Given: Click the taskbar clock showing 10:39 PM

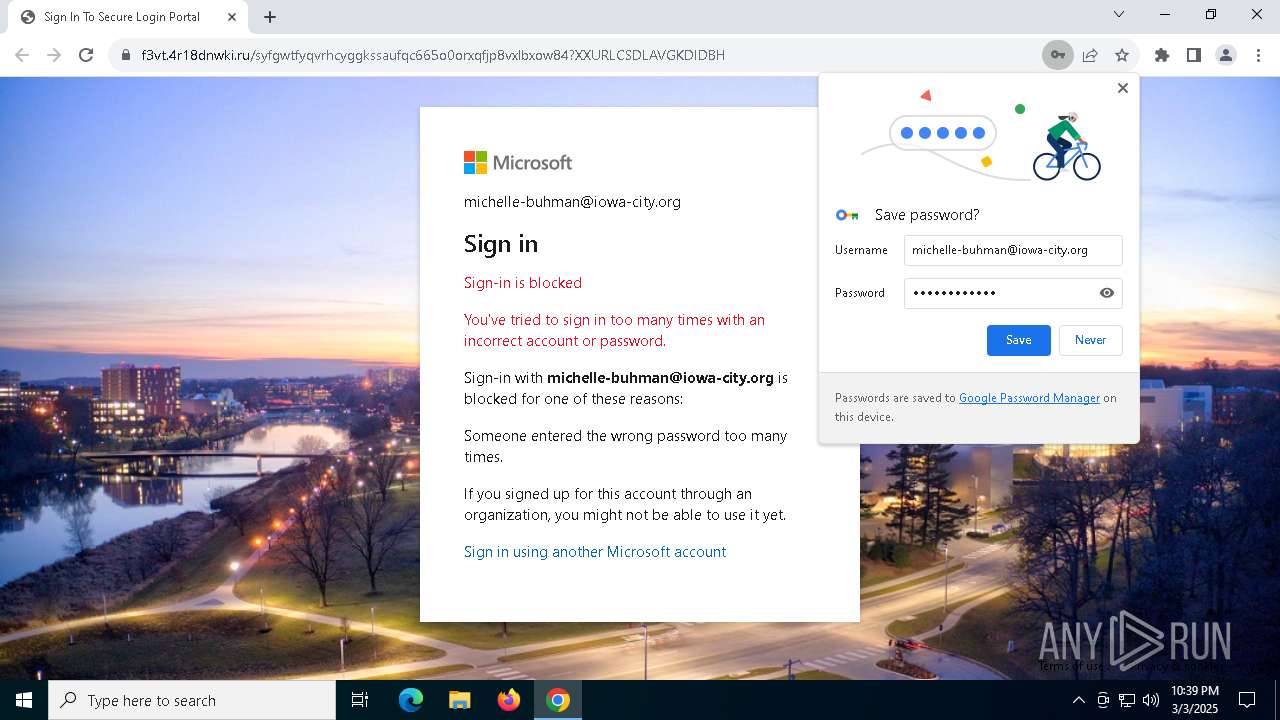Looking at the screenshot, I should 1195,700.
